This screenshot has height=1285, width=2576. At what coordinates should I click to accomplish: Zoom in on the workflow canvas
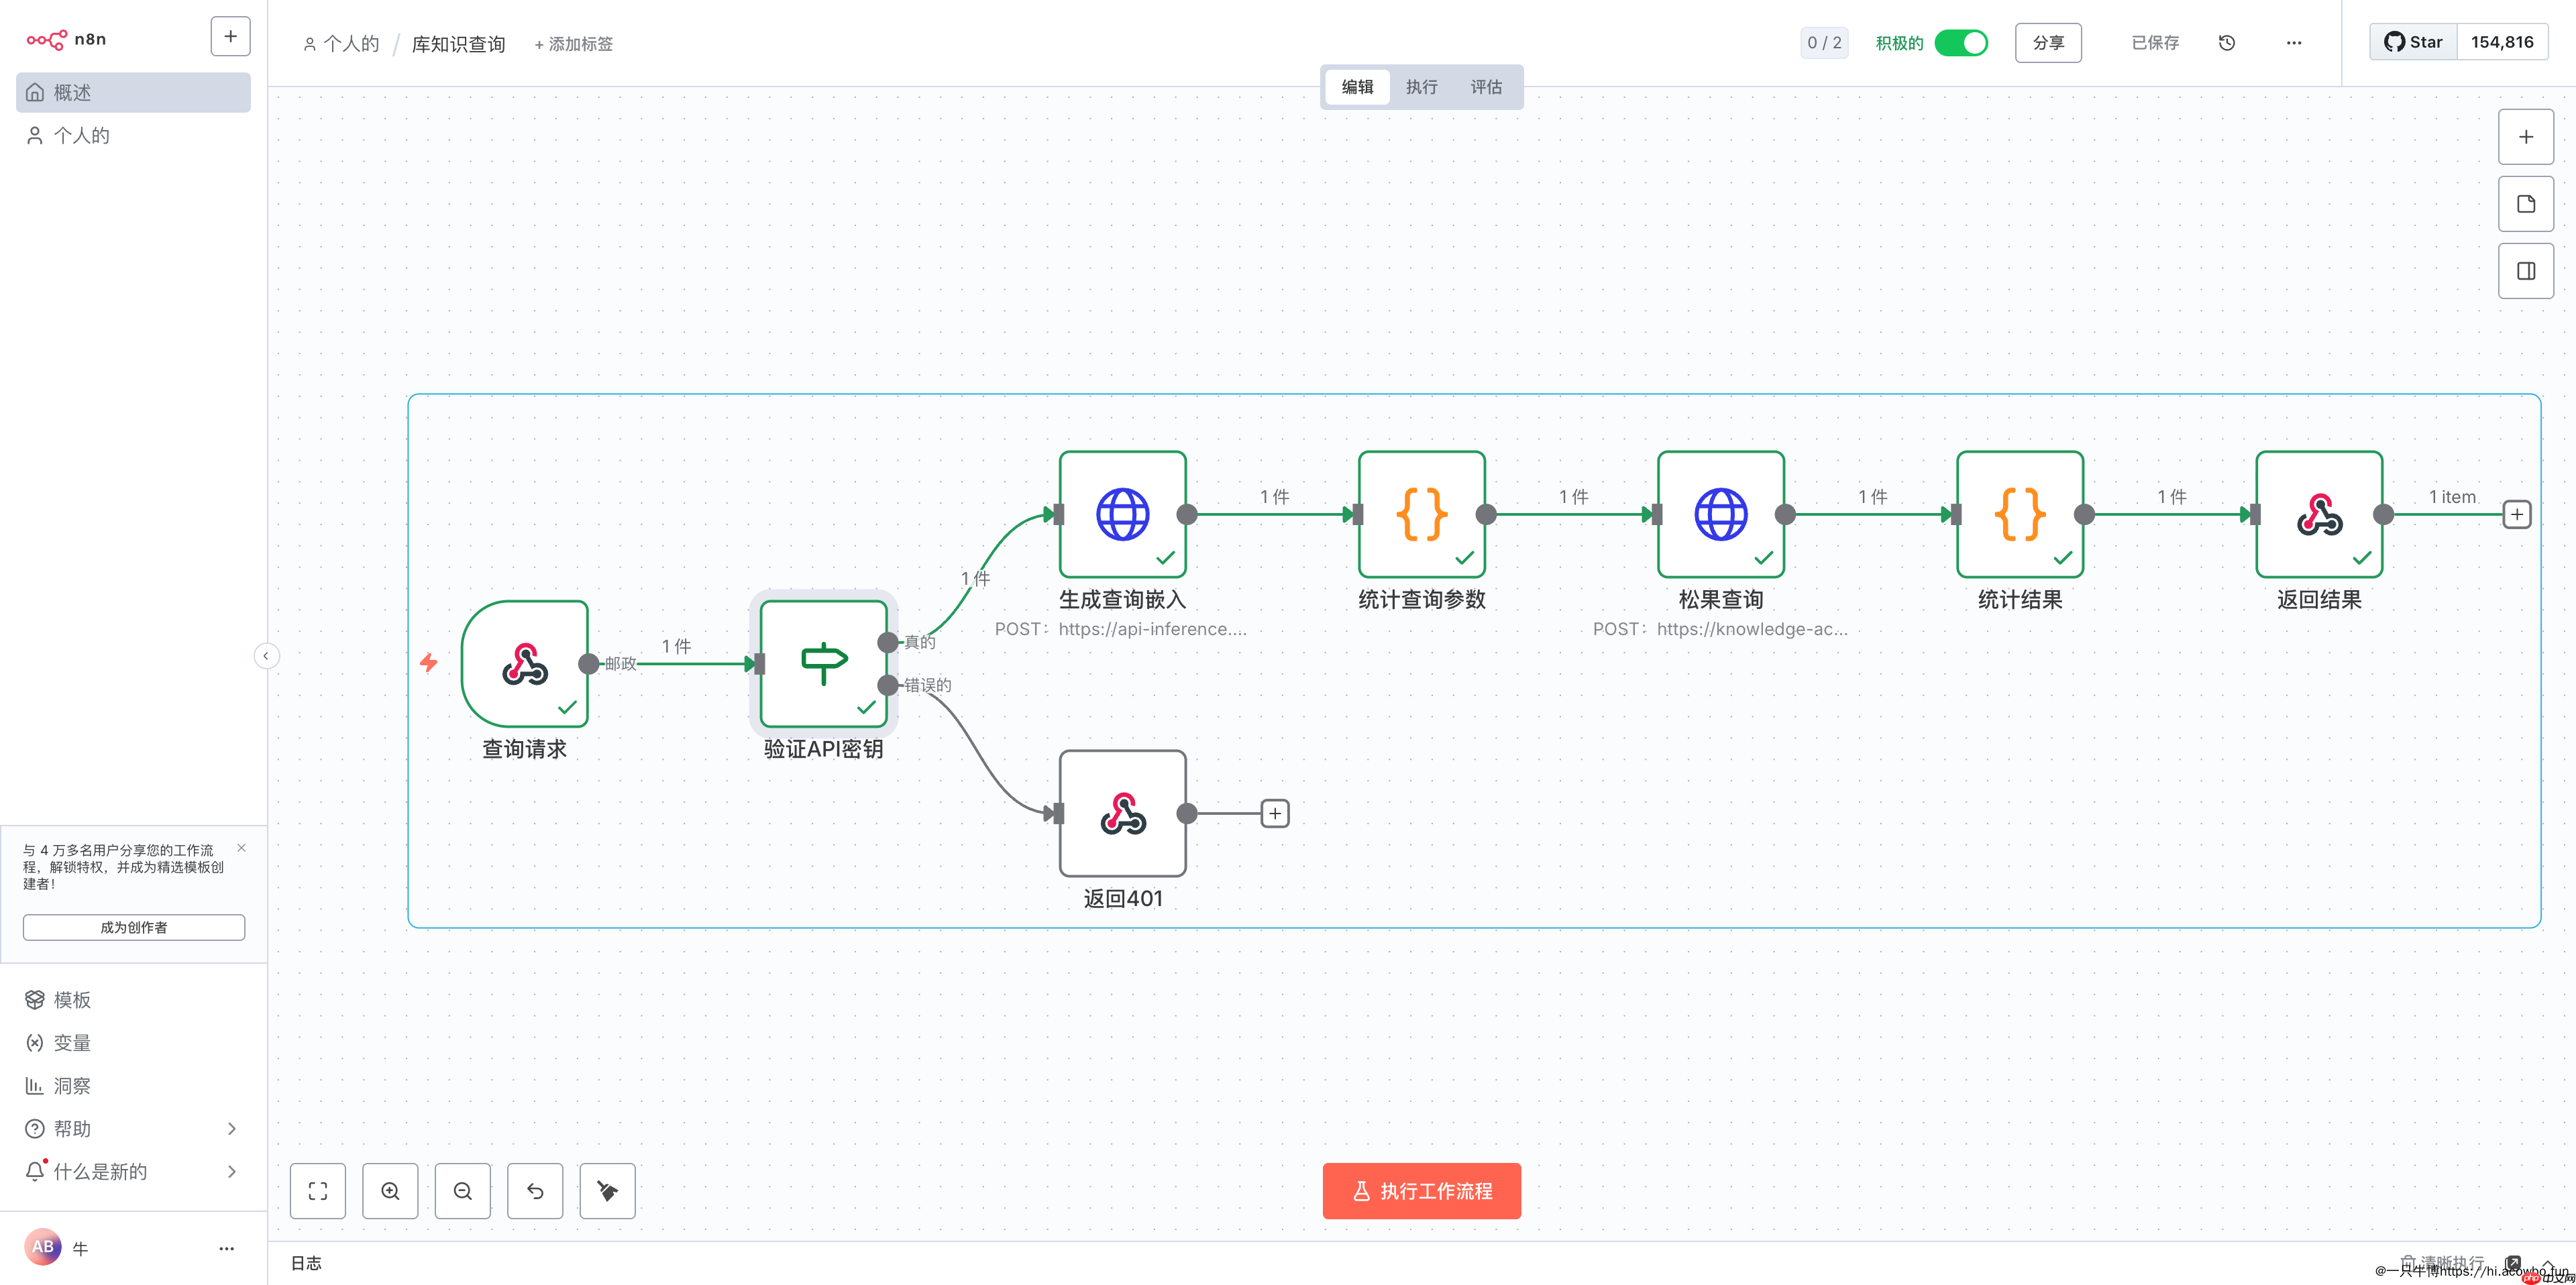click(x=390, y=1190)
